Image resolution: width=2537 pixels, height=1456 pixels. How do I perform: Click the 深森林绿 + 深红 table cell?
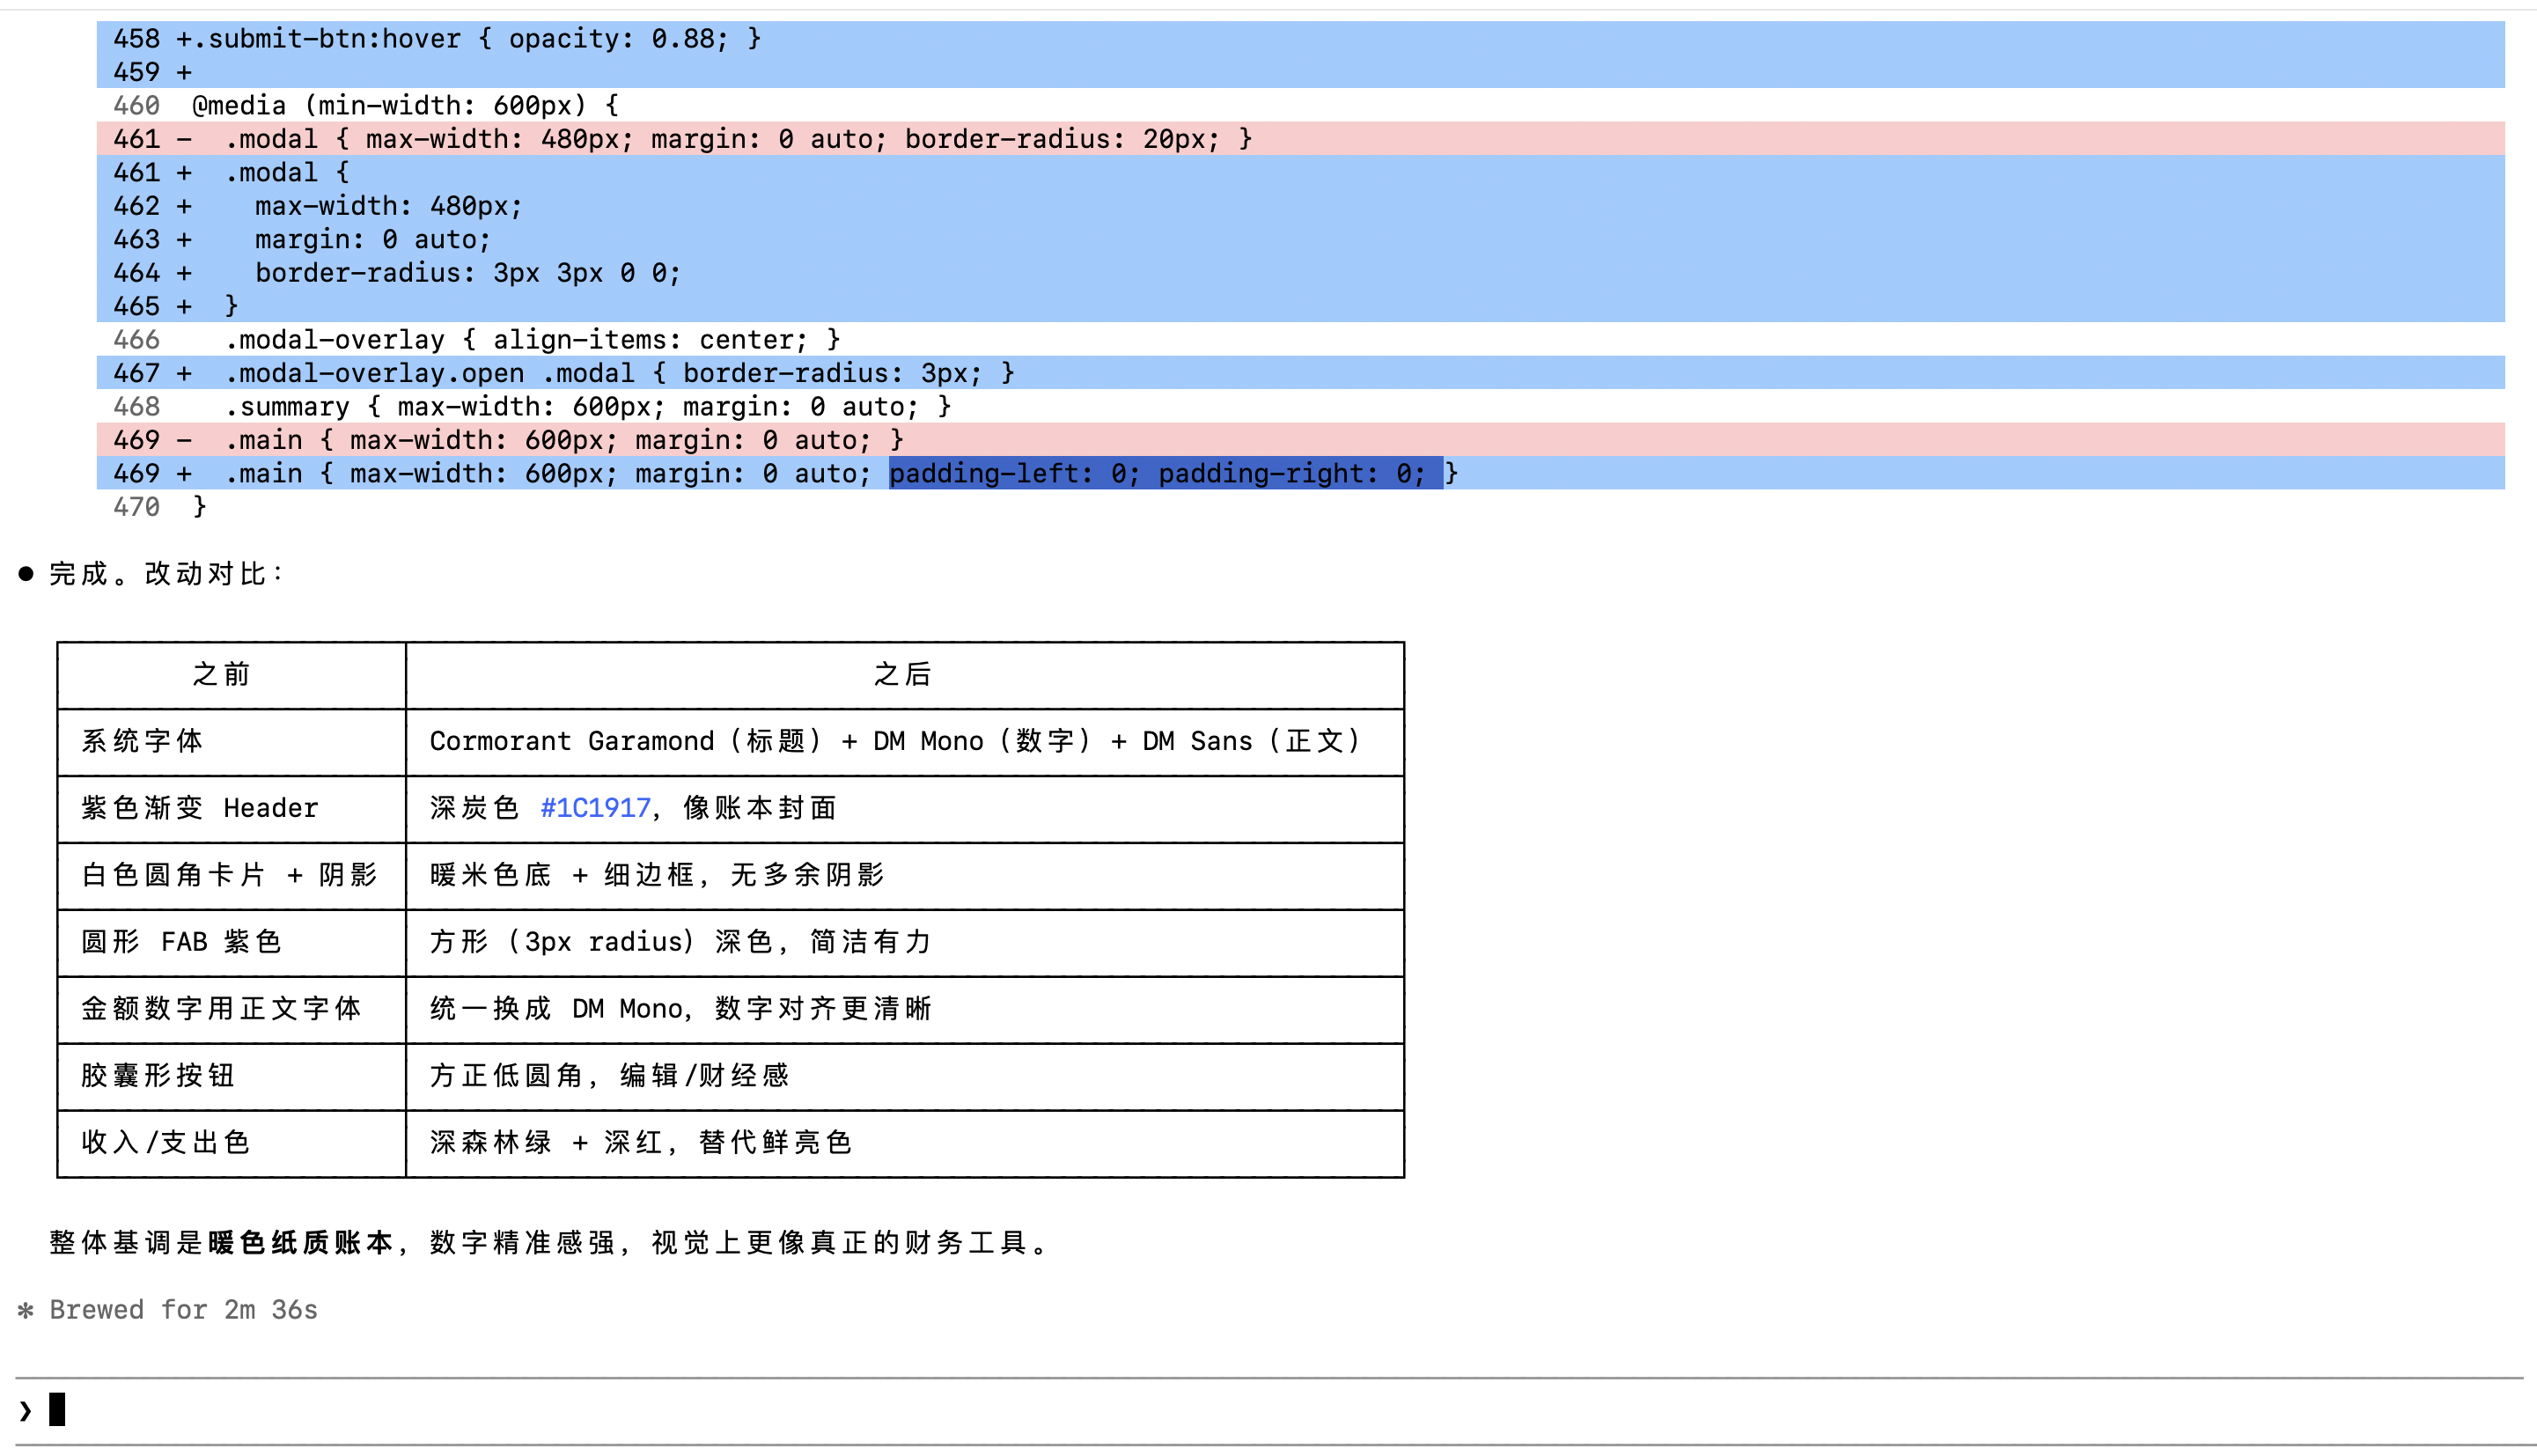pyautogui.click(x=640, y=1142)
